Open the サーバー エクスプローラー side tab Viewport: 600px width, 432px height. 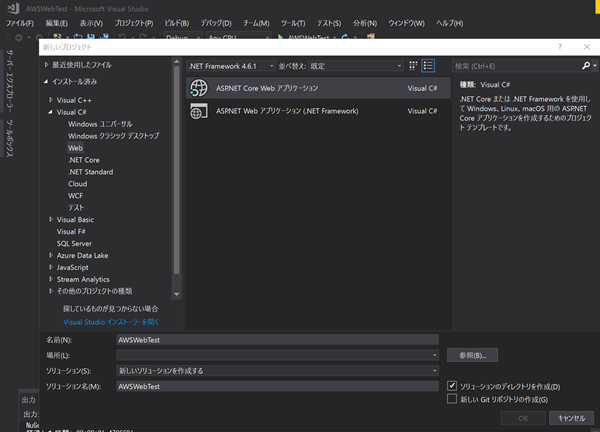(10, 81)
